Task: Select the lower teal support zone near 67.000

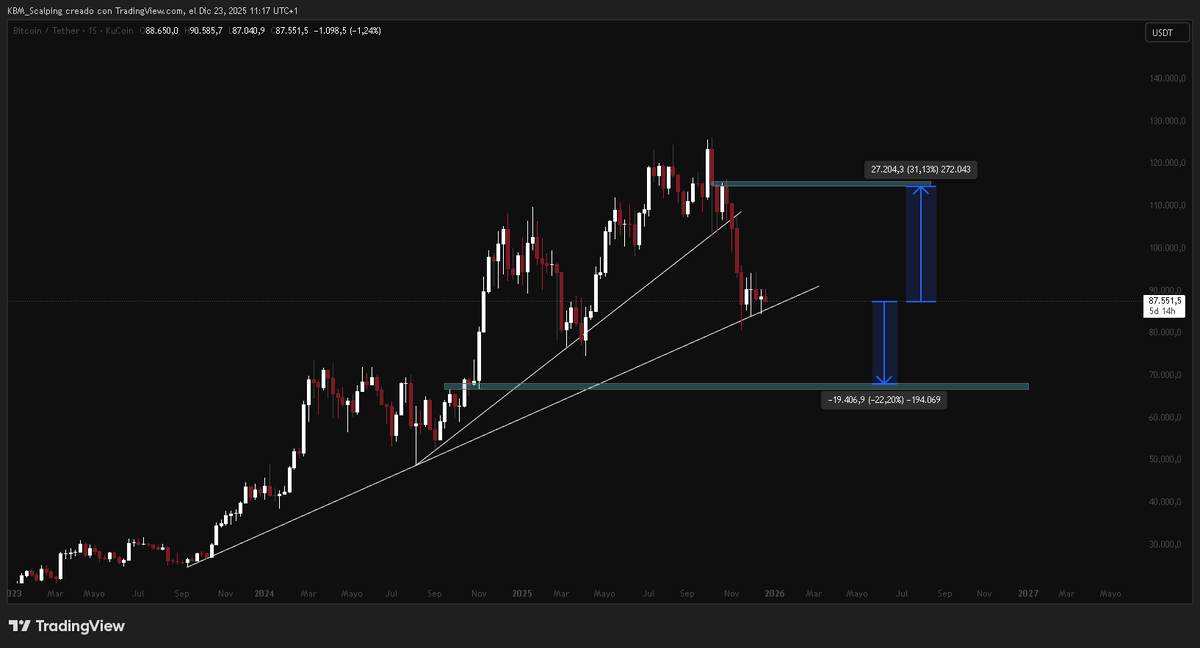Action: point(736,386)
